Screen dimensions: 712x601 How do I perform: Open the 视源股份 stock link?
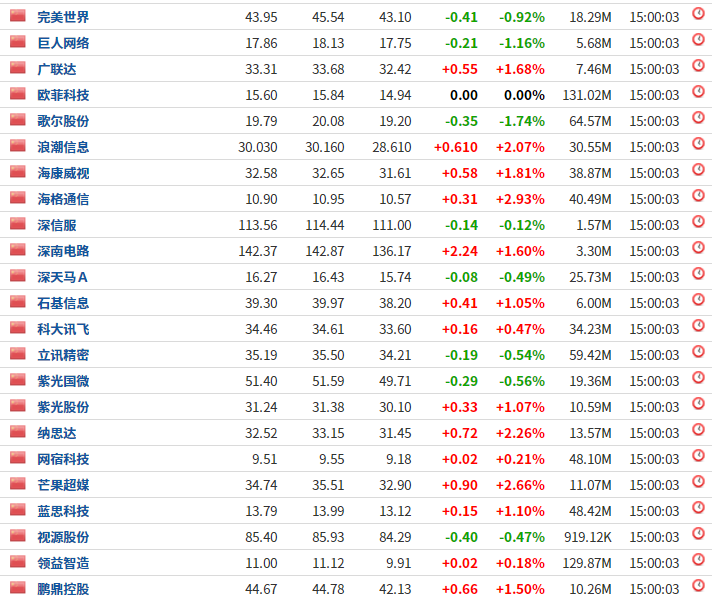coord(63,537)
